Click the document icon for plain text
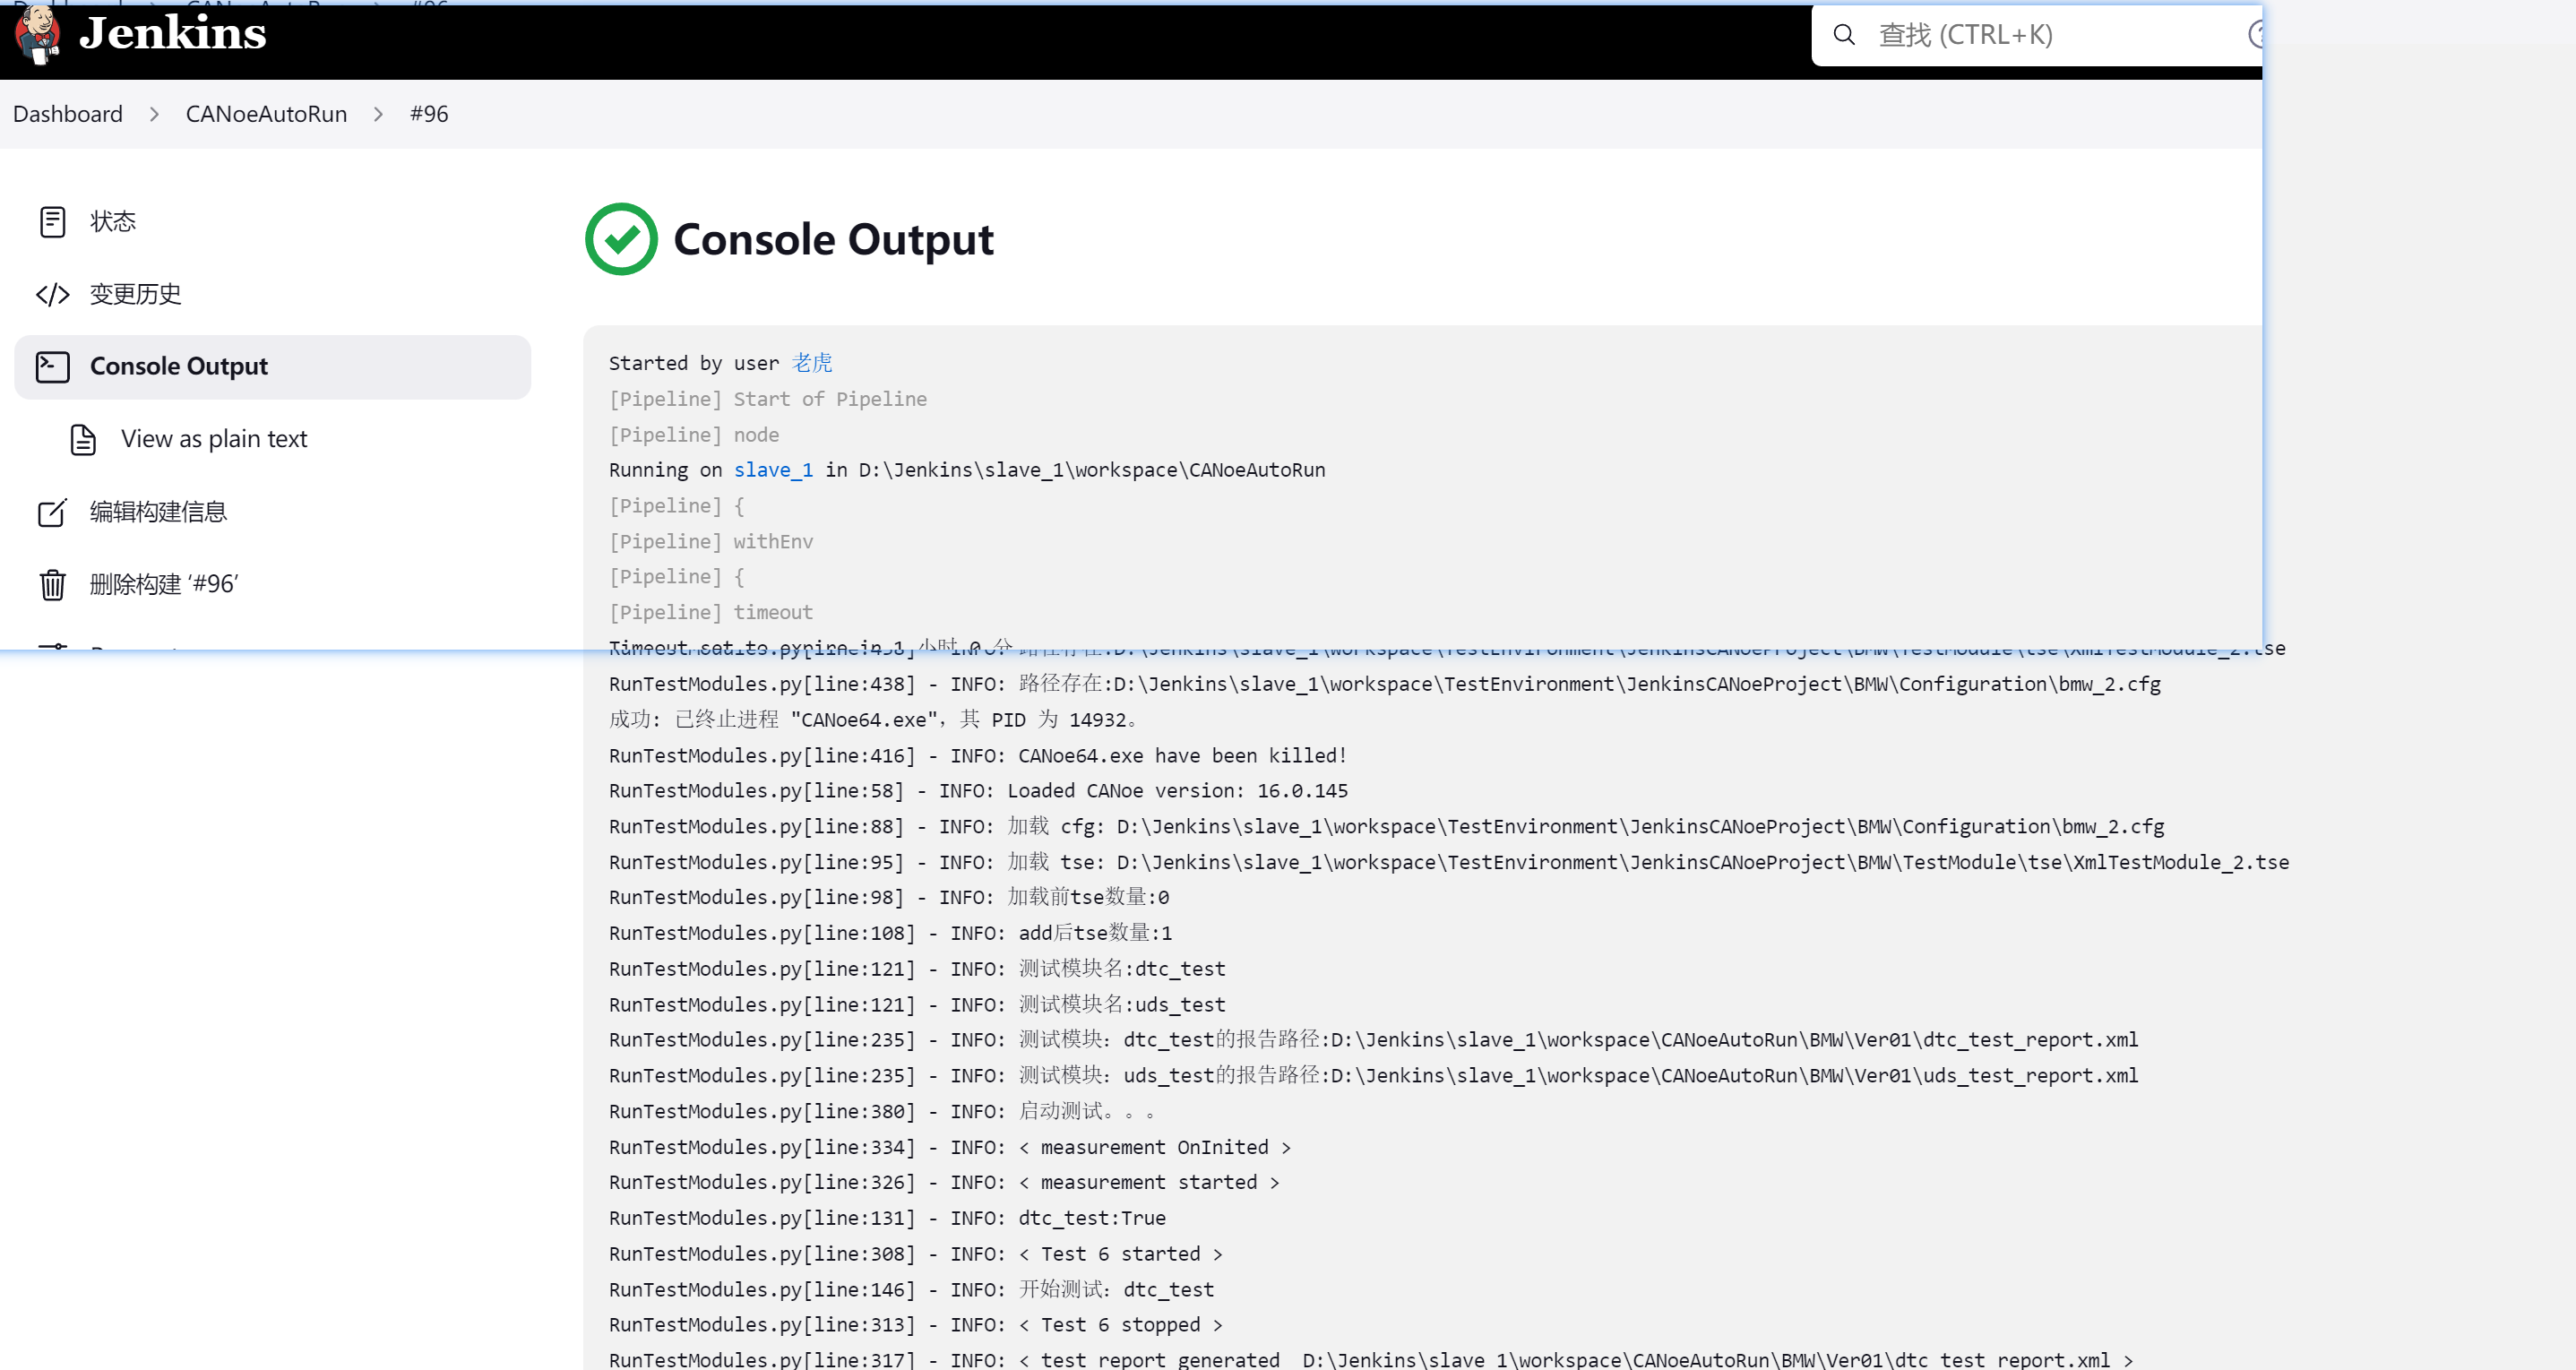Screen dimensions: 2576x1370 pos(83,439)
